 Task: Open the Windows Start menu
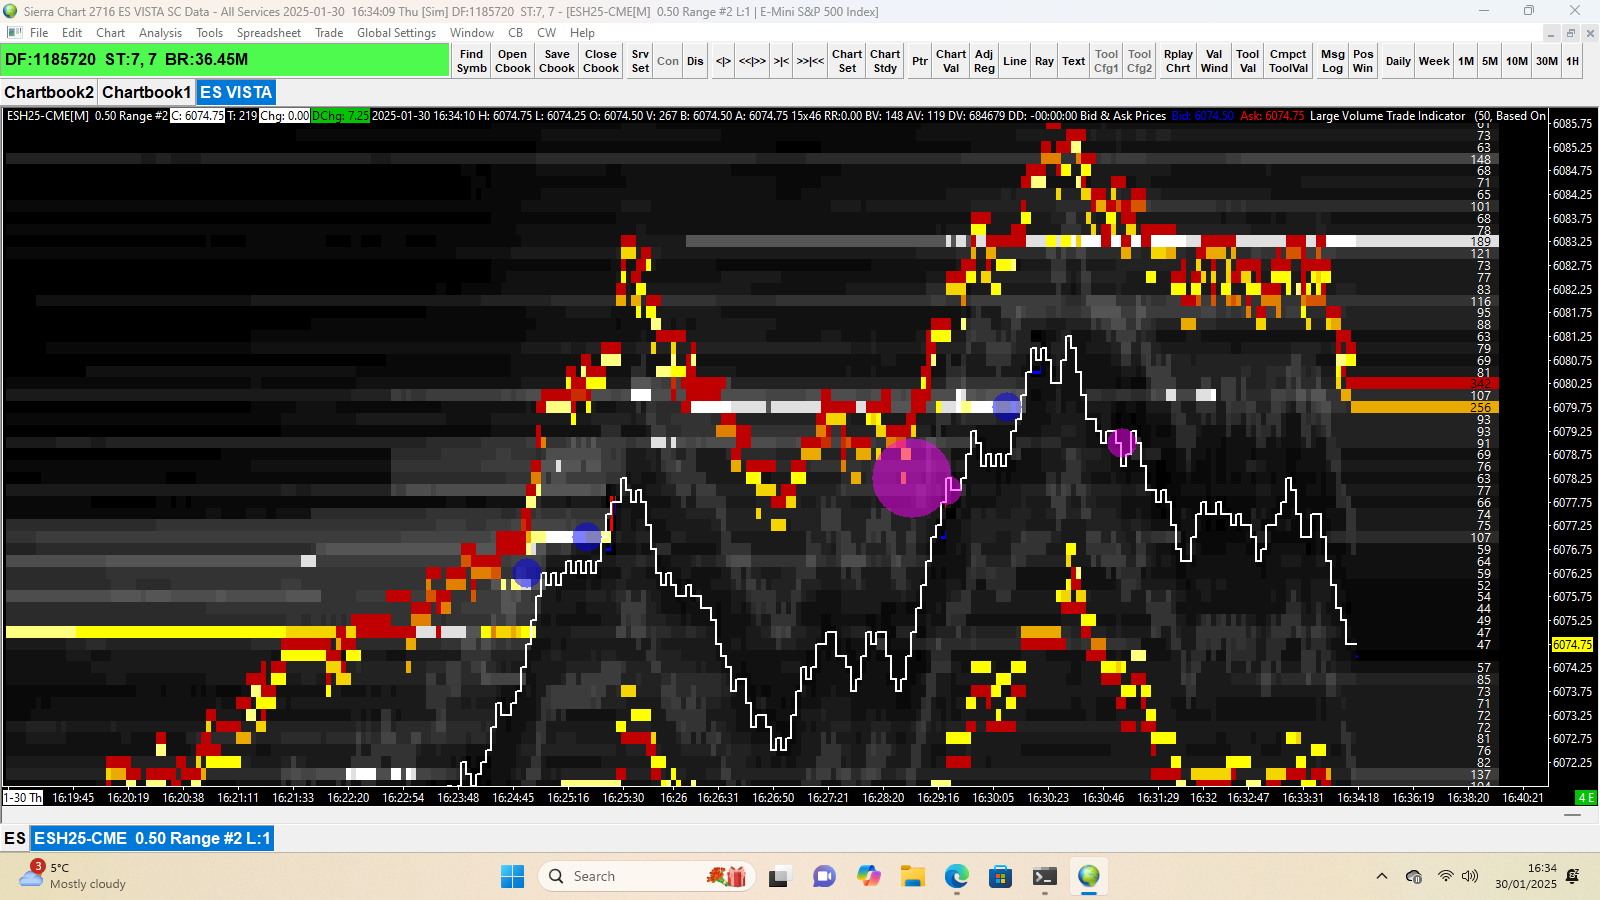tap(512, 877)
